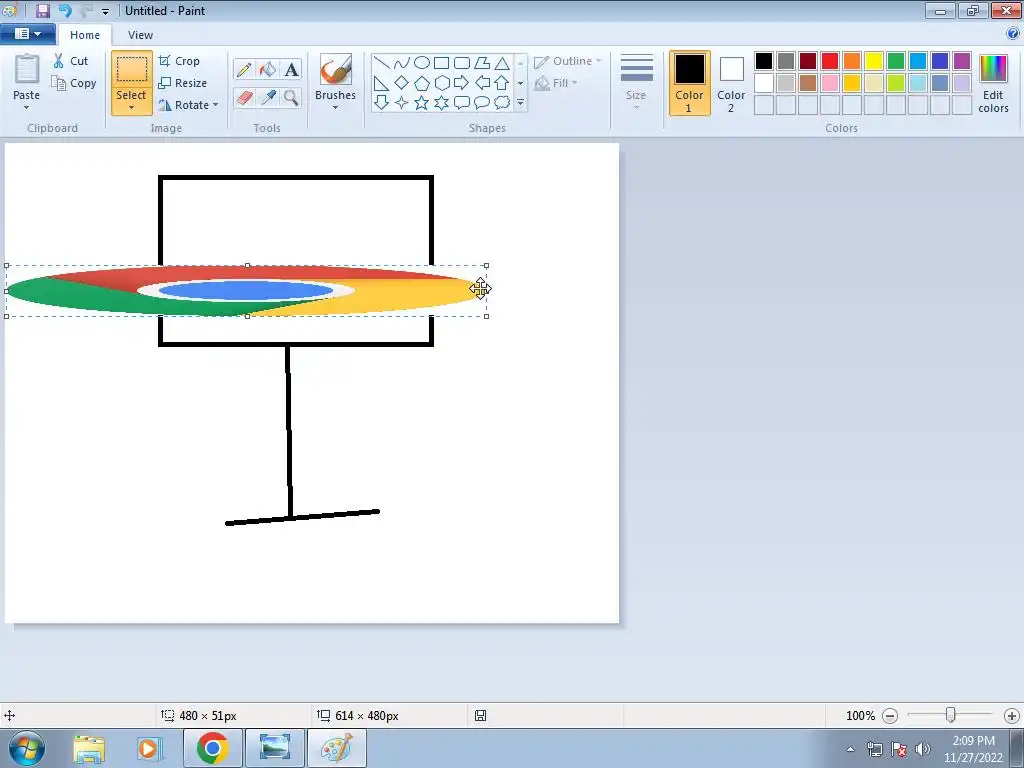Open the Resize dialog
Screen dimensions: 1024x768
(183, 83)
